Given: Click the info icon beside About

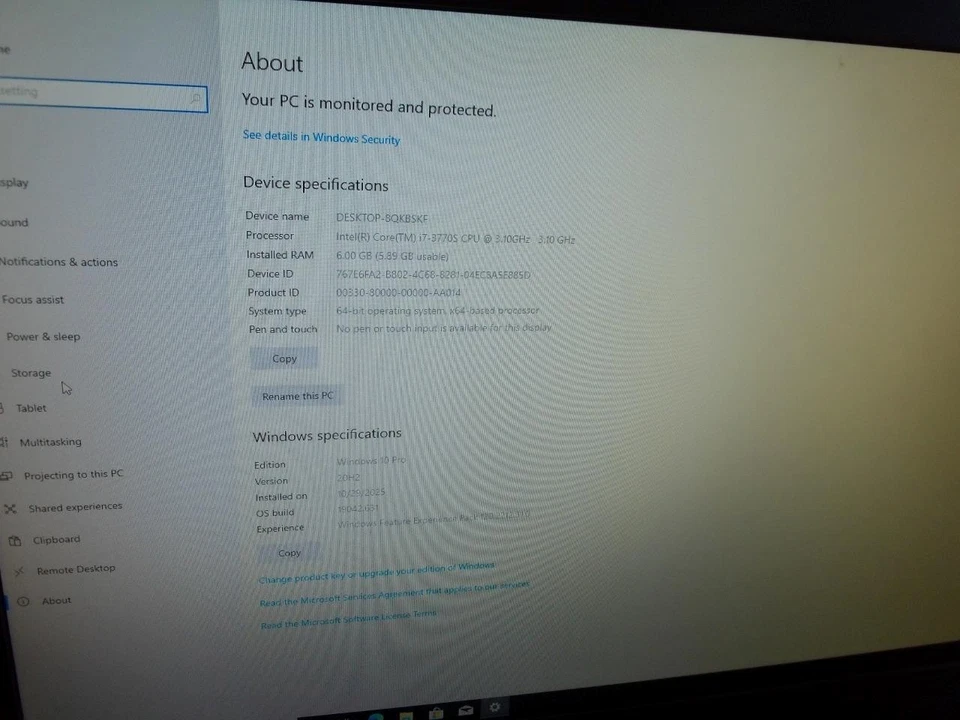Looking at the screenshot, I should [x=22, y=600].
